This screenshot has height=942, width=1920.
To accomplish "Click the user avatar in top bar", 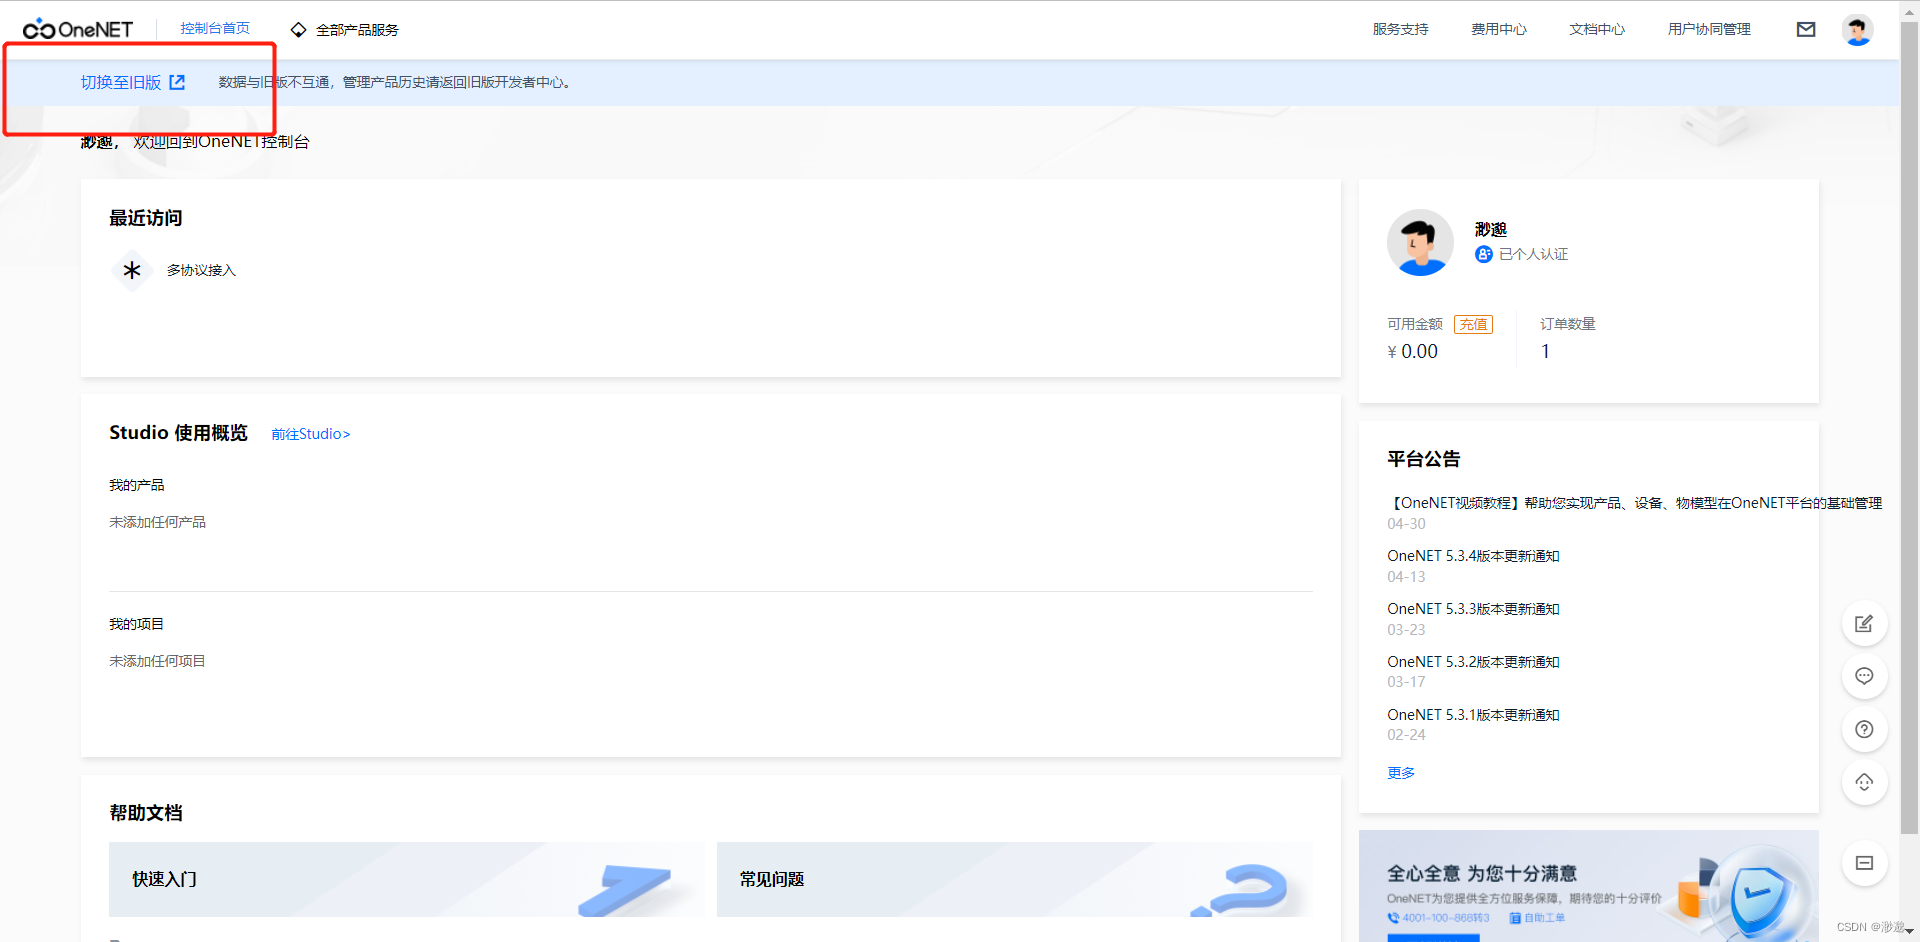I will point(1857,30).
